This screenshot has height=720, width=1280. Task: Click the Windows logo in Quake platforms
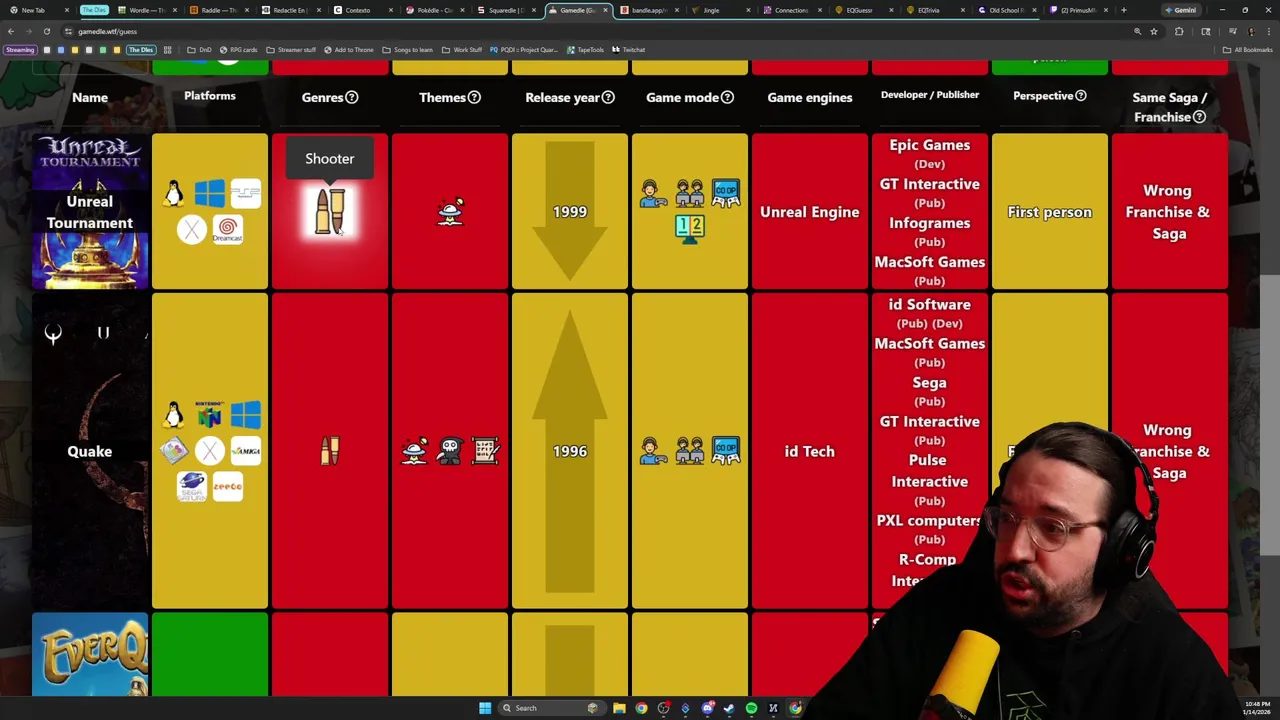[245, 415]
